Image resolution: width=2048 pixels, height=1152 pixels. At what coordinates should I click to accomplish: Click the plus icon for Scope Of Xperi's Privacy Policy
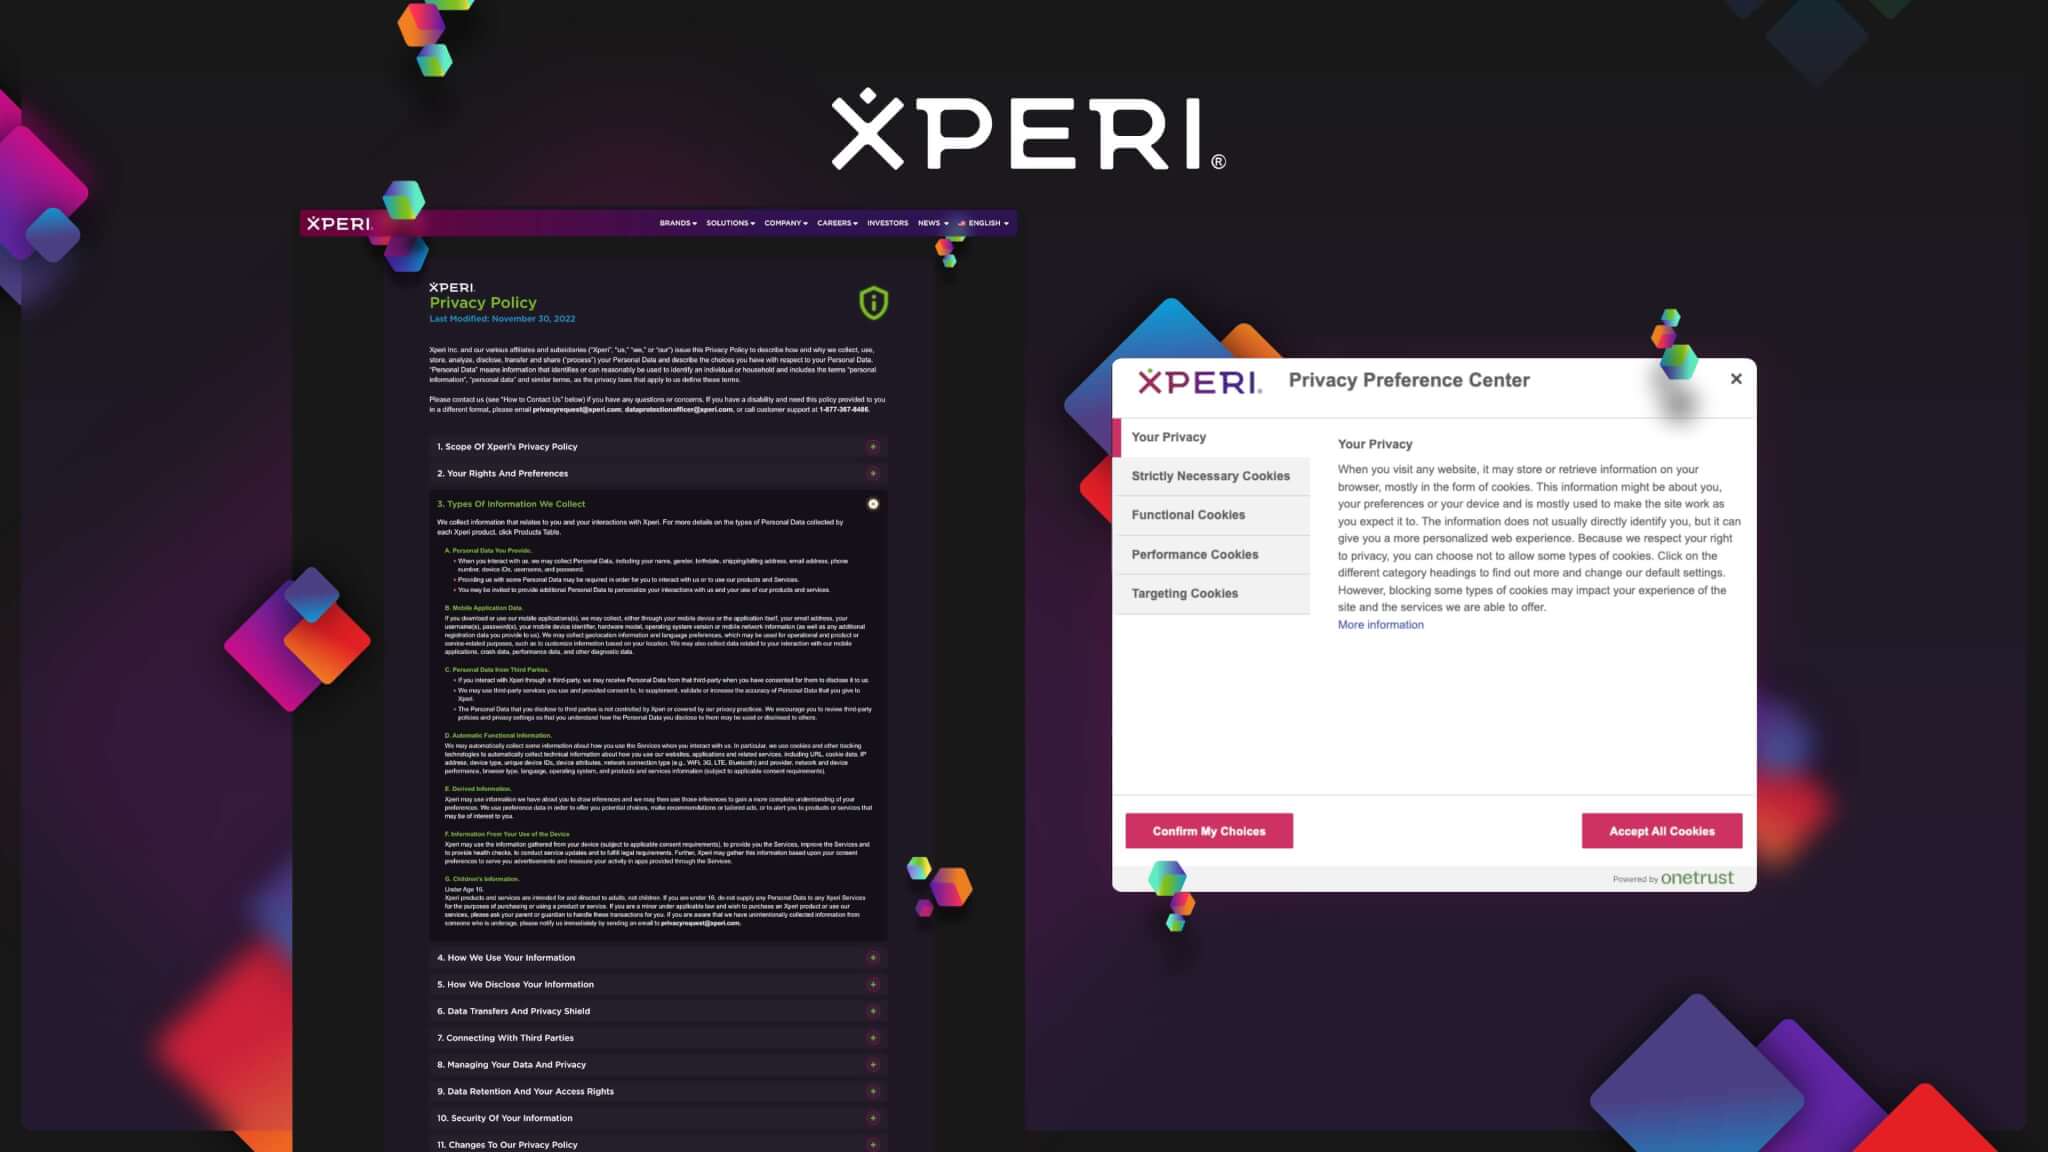click(x=873, y=447)
